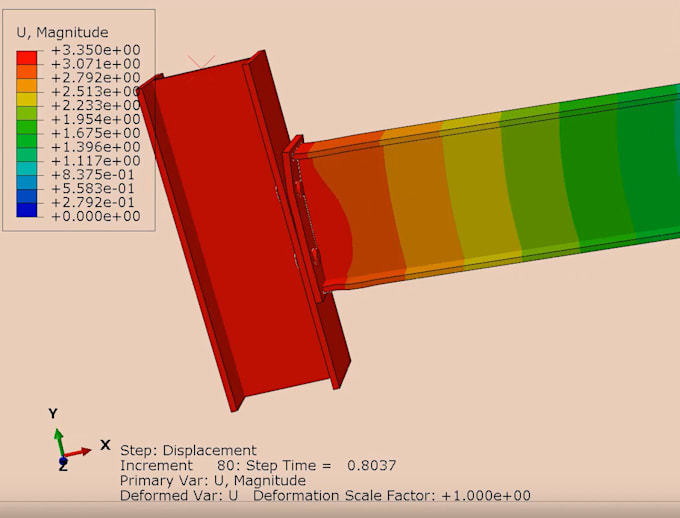The width and height of the screenshot is (680, 518).
Task: Click the legend value +2.792e-01
Action: click(x=93, y=203)
